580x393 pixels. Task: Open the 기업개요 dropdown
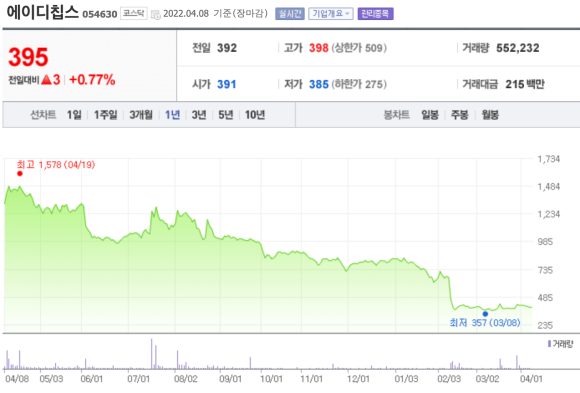coord(331,14)
